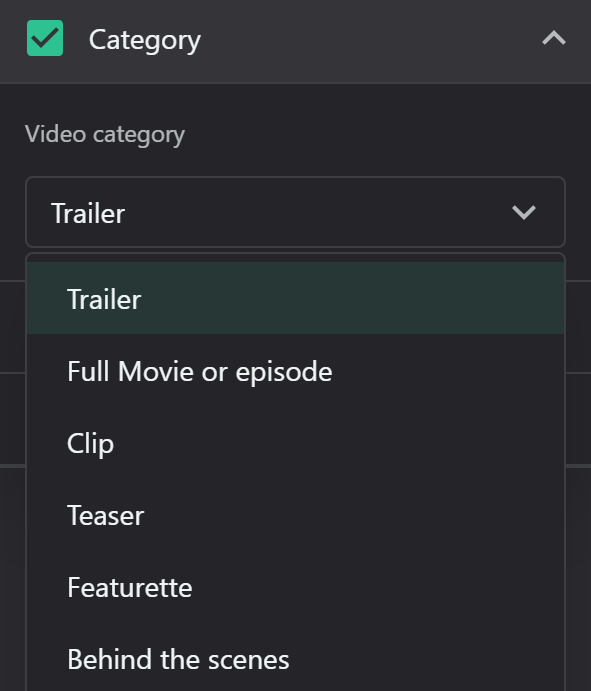Choose Featurette from the category list
591x691 pixels.
coord(295,587)
